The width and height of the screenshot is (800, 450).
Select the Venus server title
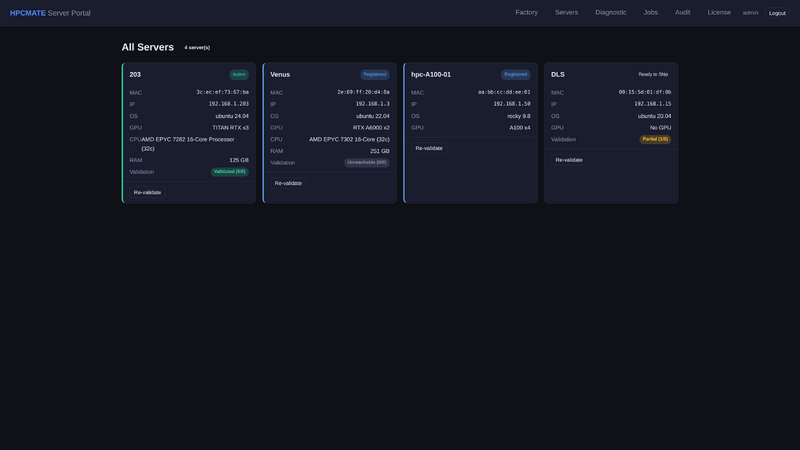coord(280,74)
